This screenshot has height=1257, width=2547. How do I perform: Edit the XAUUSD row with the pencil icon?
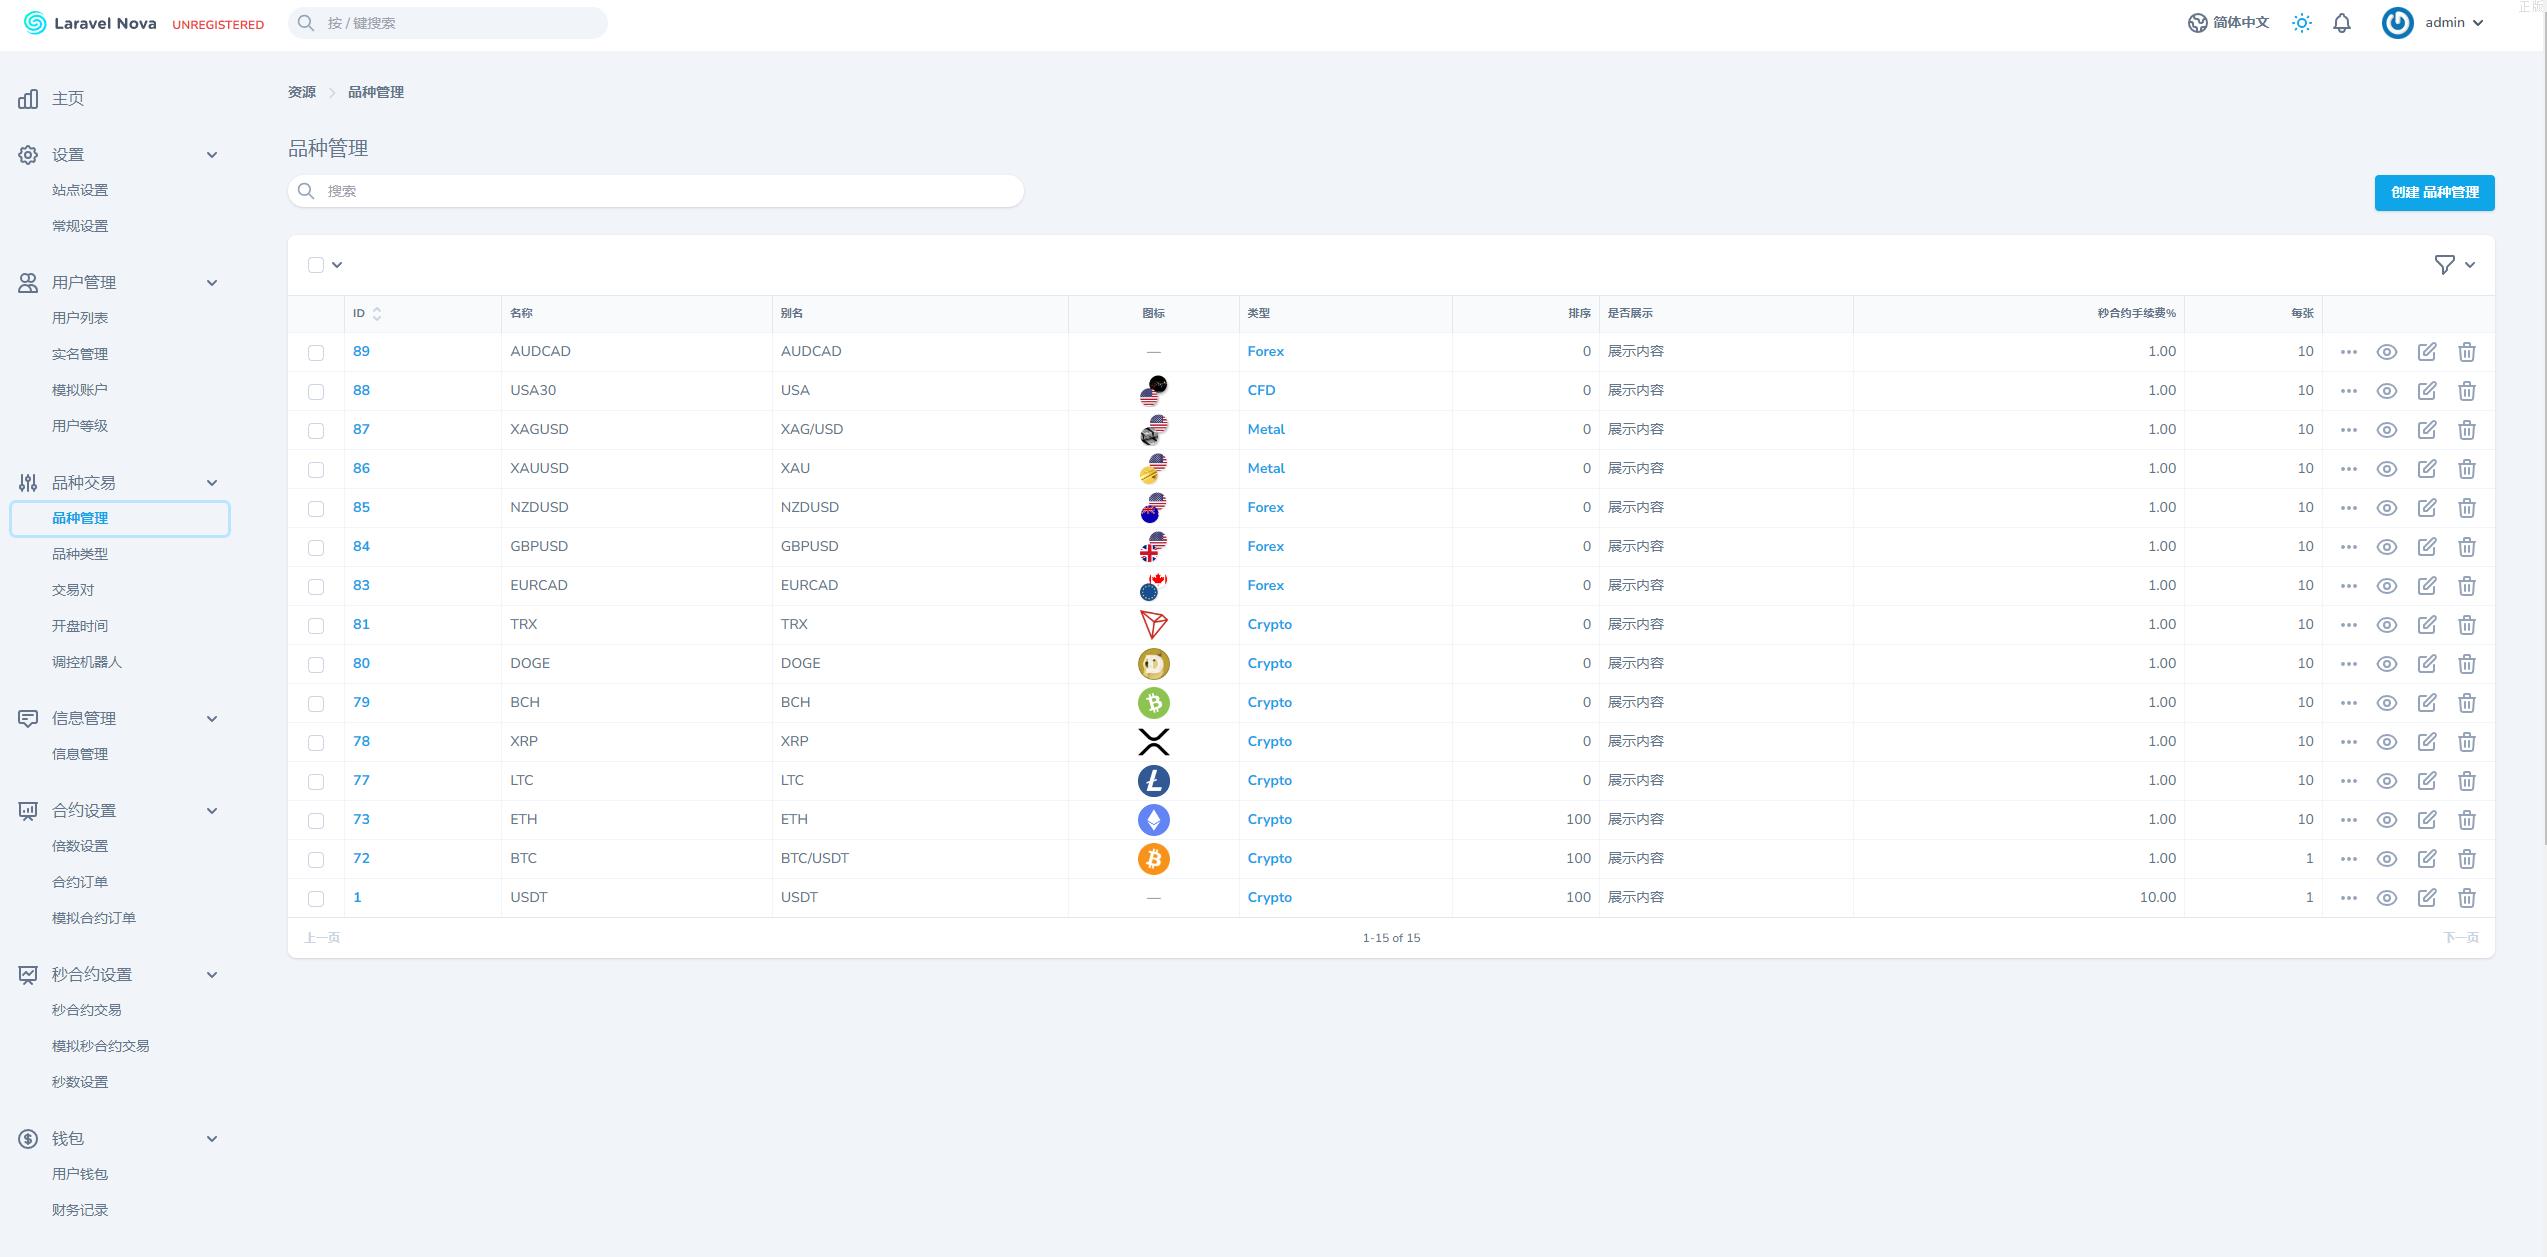coord(2427,469)
